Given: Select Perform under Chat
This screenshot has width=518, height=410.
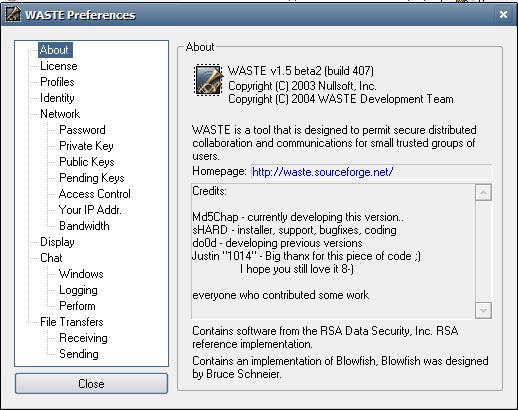Looking at the screenshot, I should click(77, 306).
